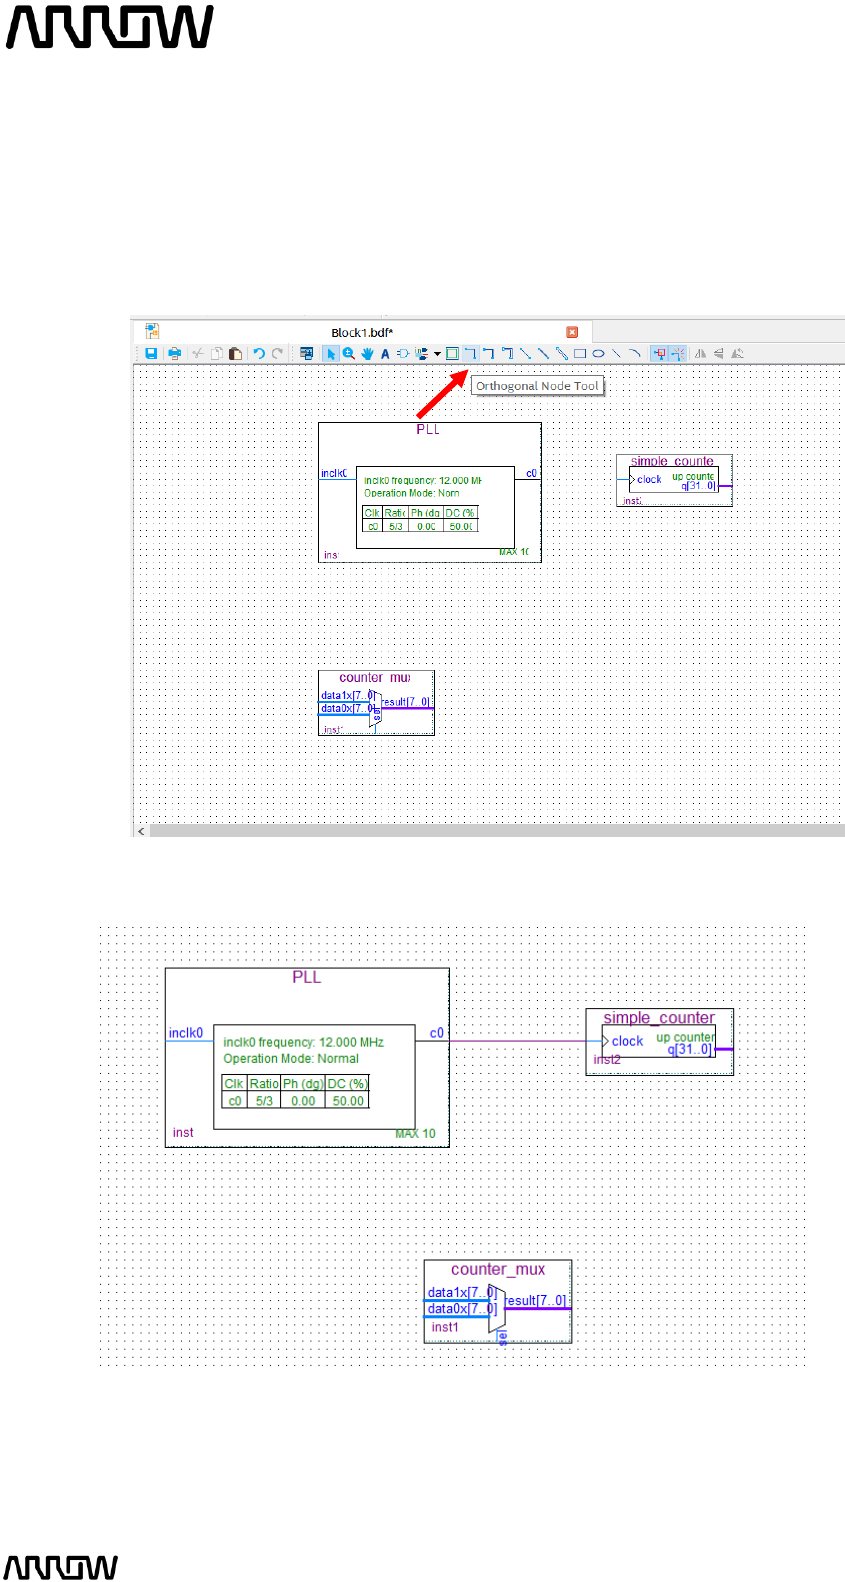Click the Save icon in the toolbar
845x1582 pixels.
point(151,353)
